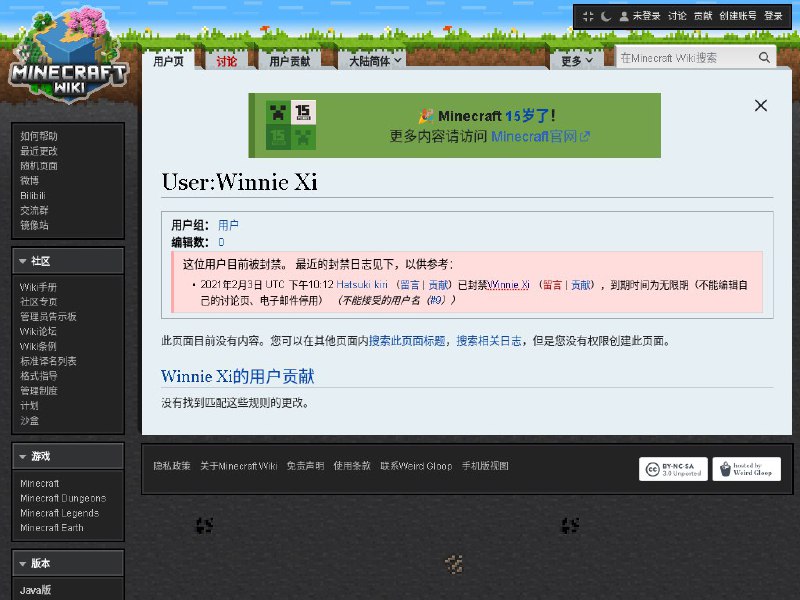Open Minecraft Dungeons in the sidebar
Screen dimensions: 800x600
pyautogui.click(x=62, y=498)
